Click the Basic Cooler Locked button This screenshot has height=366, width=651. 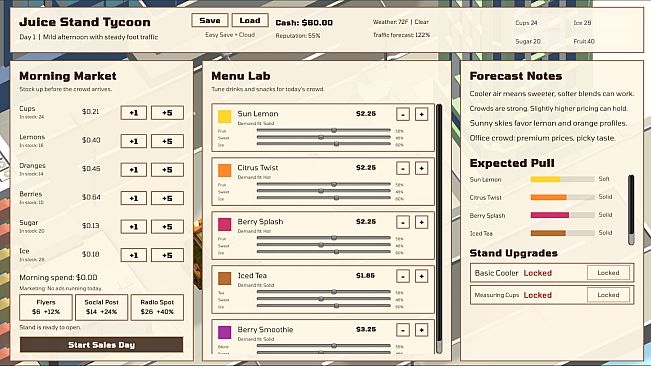point(608,273)
